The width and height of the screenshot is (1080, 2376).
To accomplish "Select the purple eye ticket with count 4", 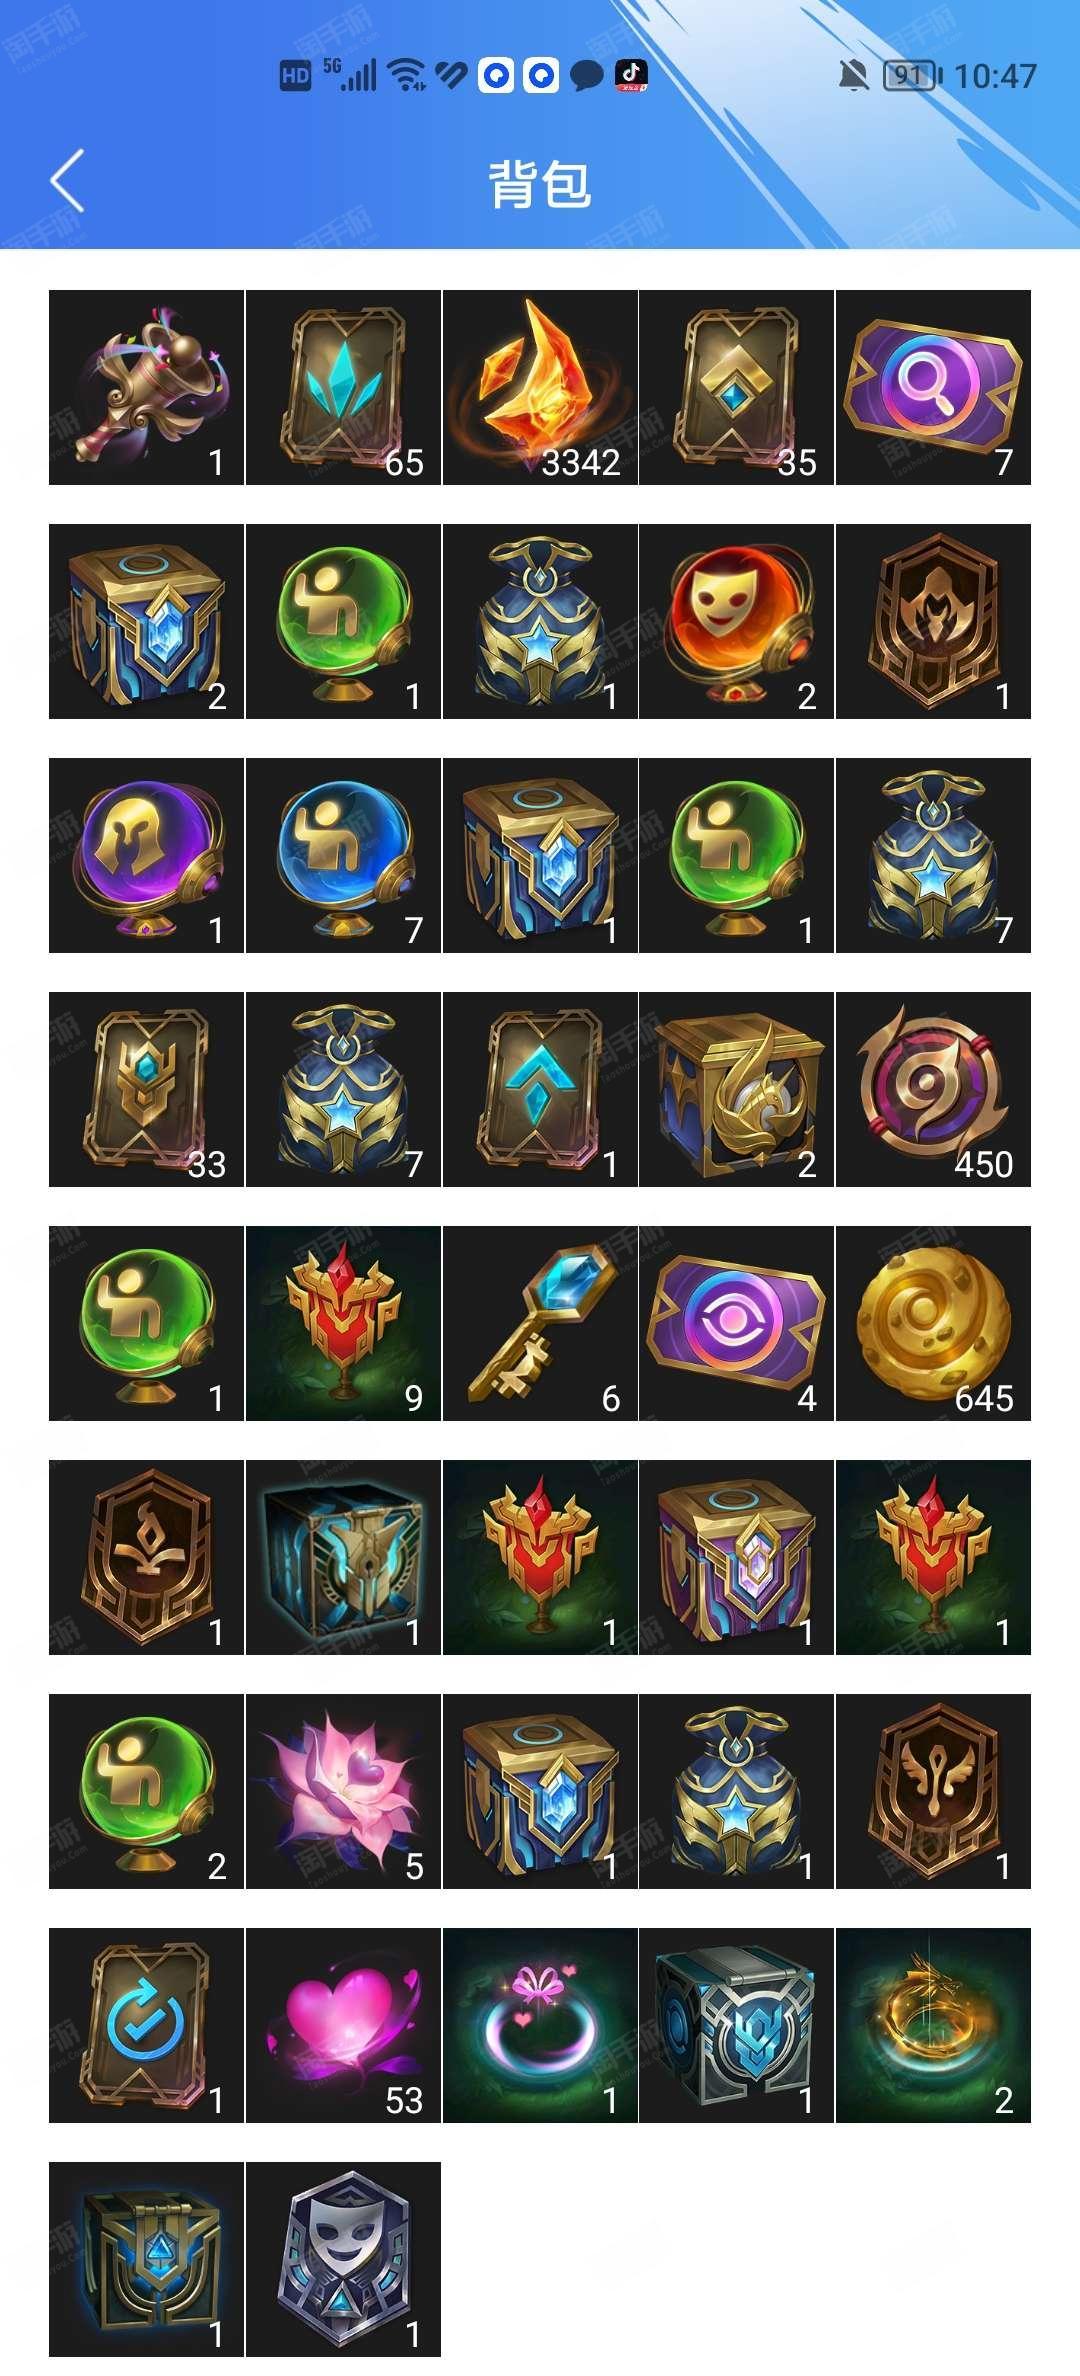I will point(736,1324).
